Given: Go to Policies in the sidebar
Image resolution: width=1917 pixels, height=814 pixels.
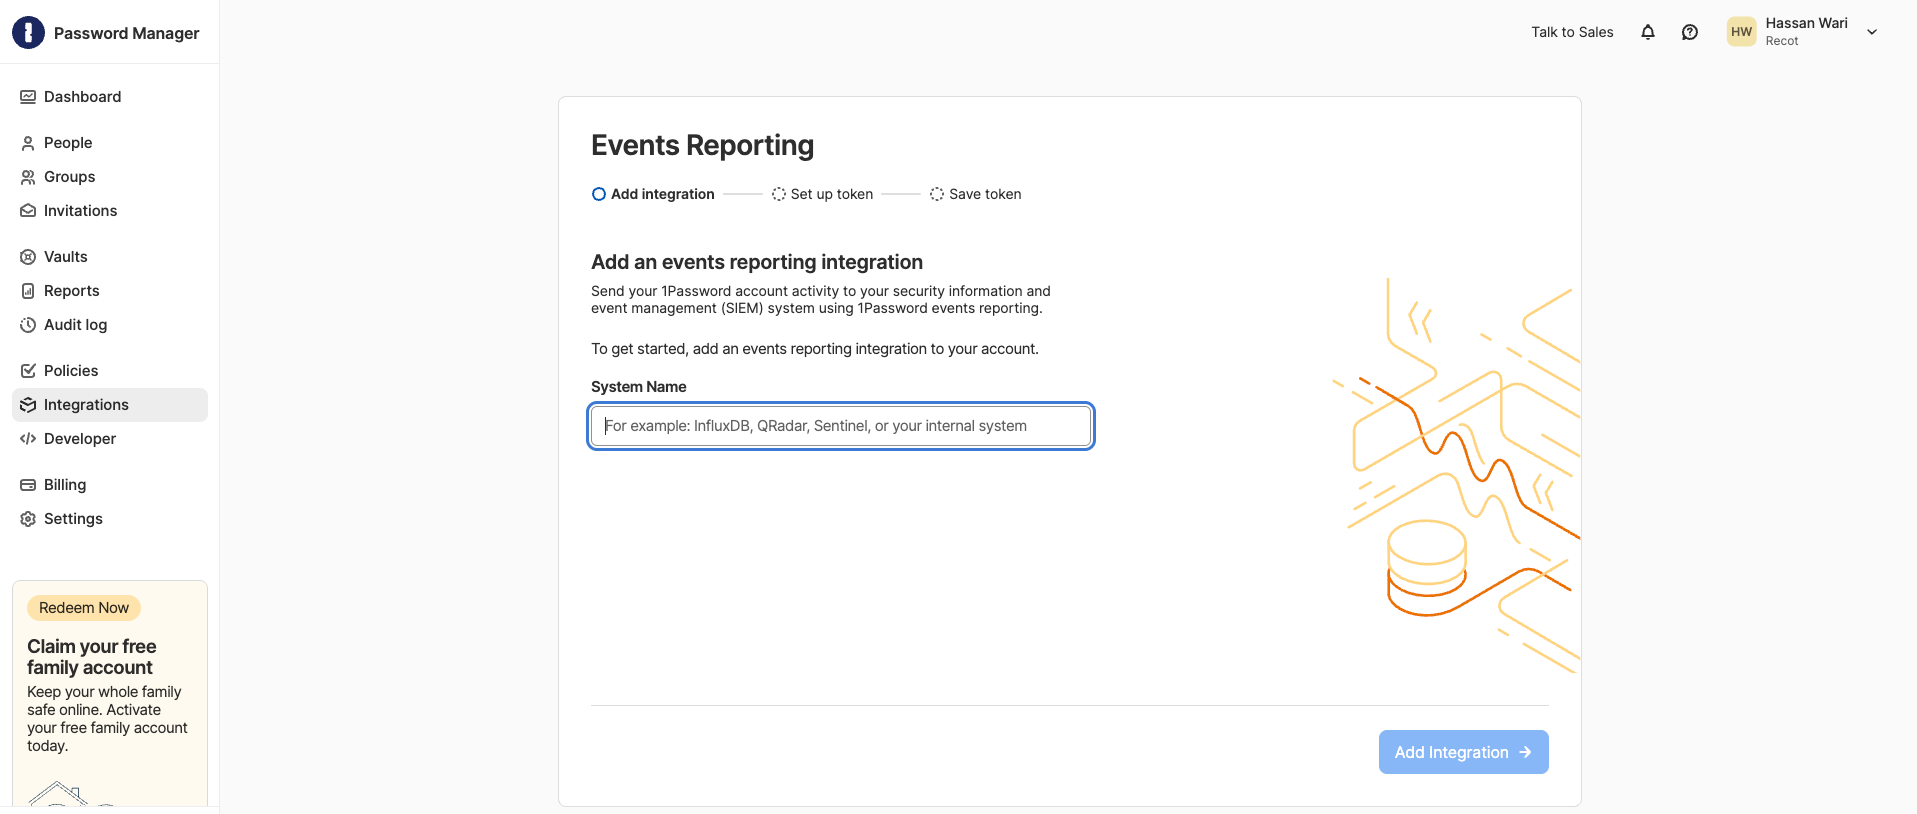Looking at the screenshot, I should coord(110,371).
